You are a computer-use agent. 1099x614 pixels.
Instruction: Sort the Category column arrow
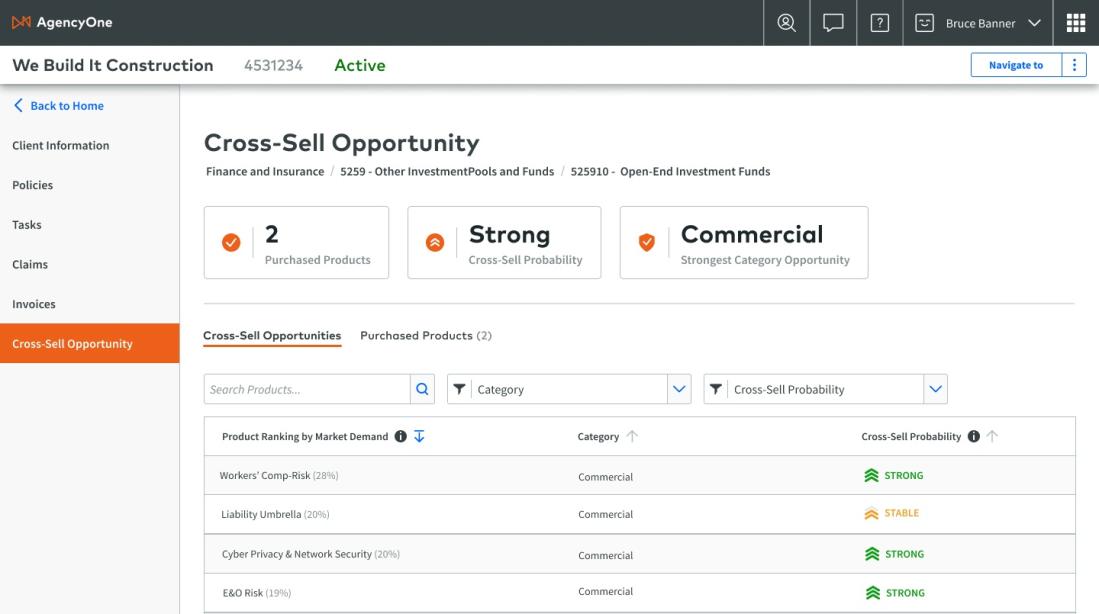[x=631, y=437]
